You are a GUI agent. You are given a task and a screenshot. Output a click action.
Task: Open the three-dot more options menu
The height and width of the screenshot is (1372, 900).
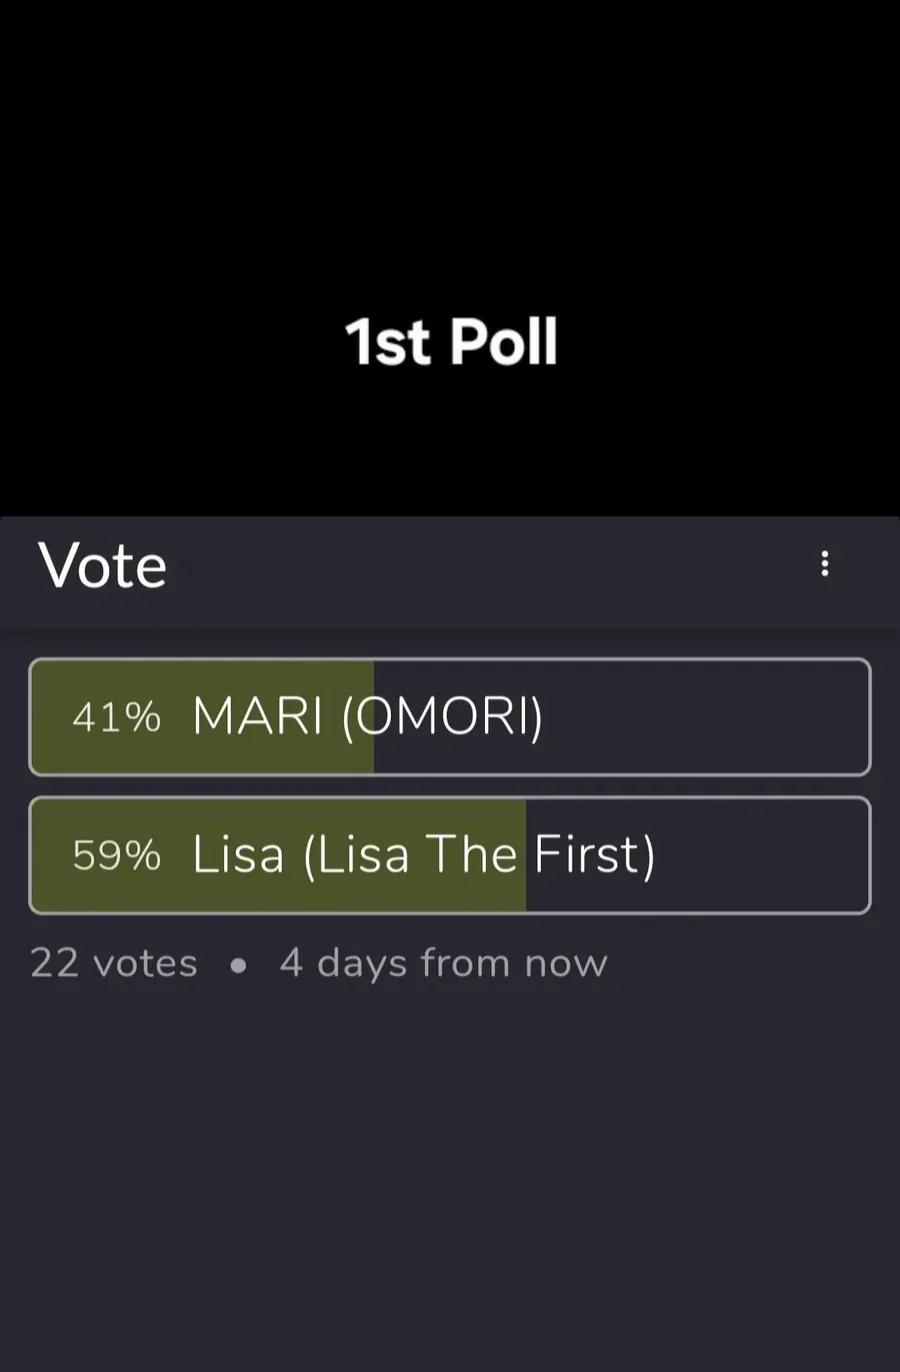(x=825, y=564)
